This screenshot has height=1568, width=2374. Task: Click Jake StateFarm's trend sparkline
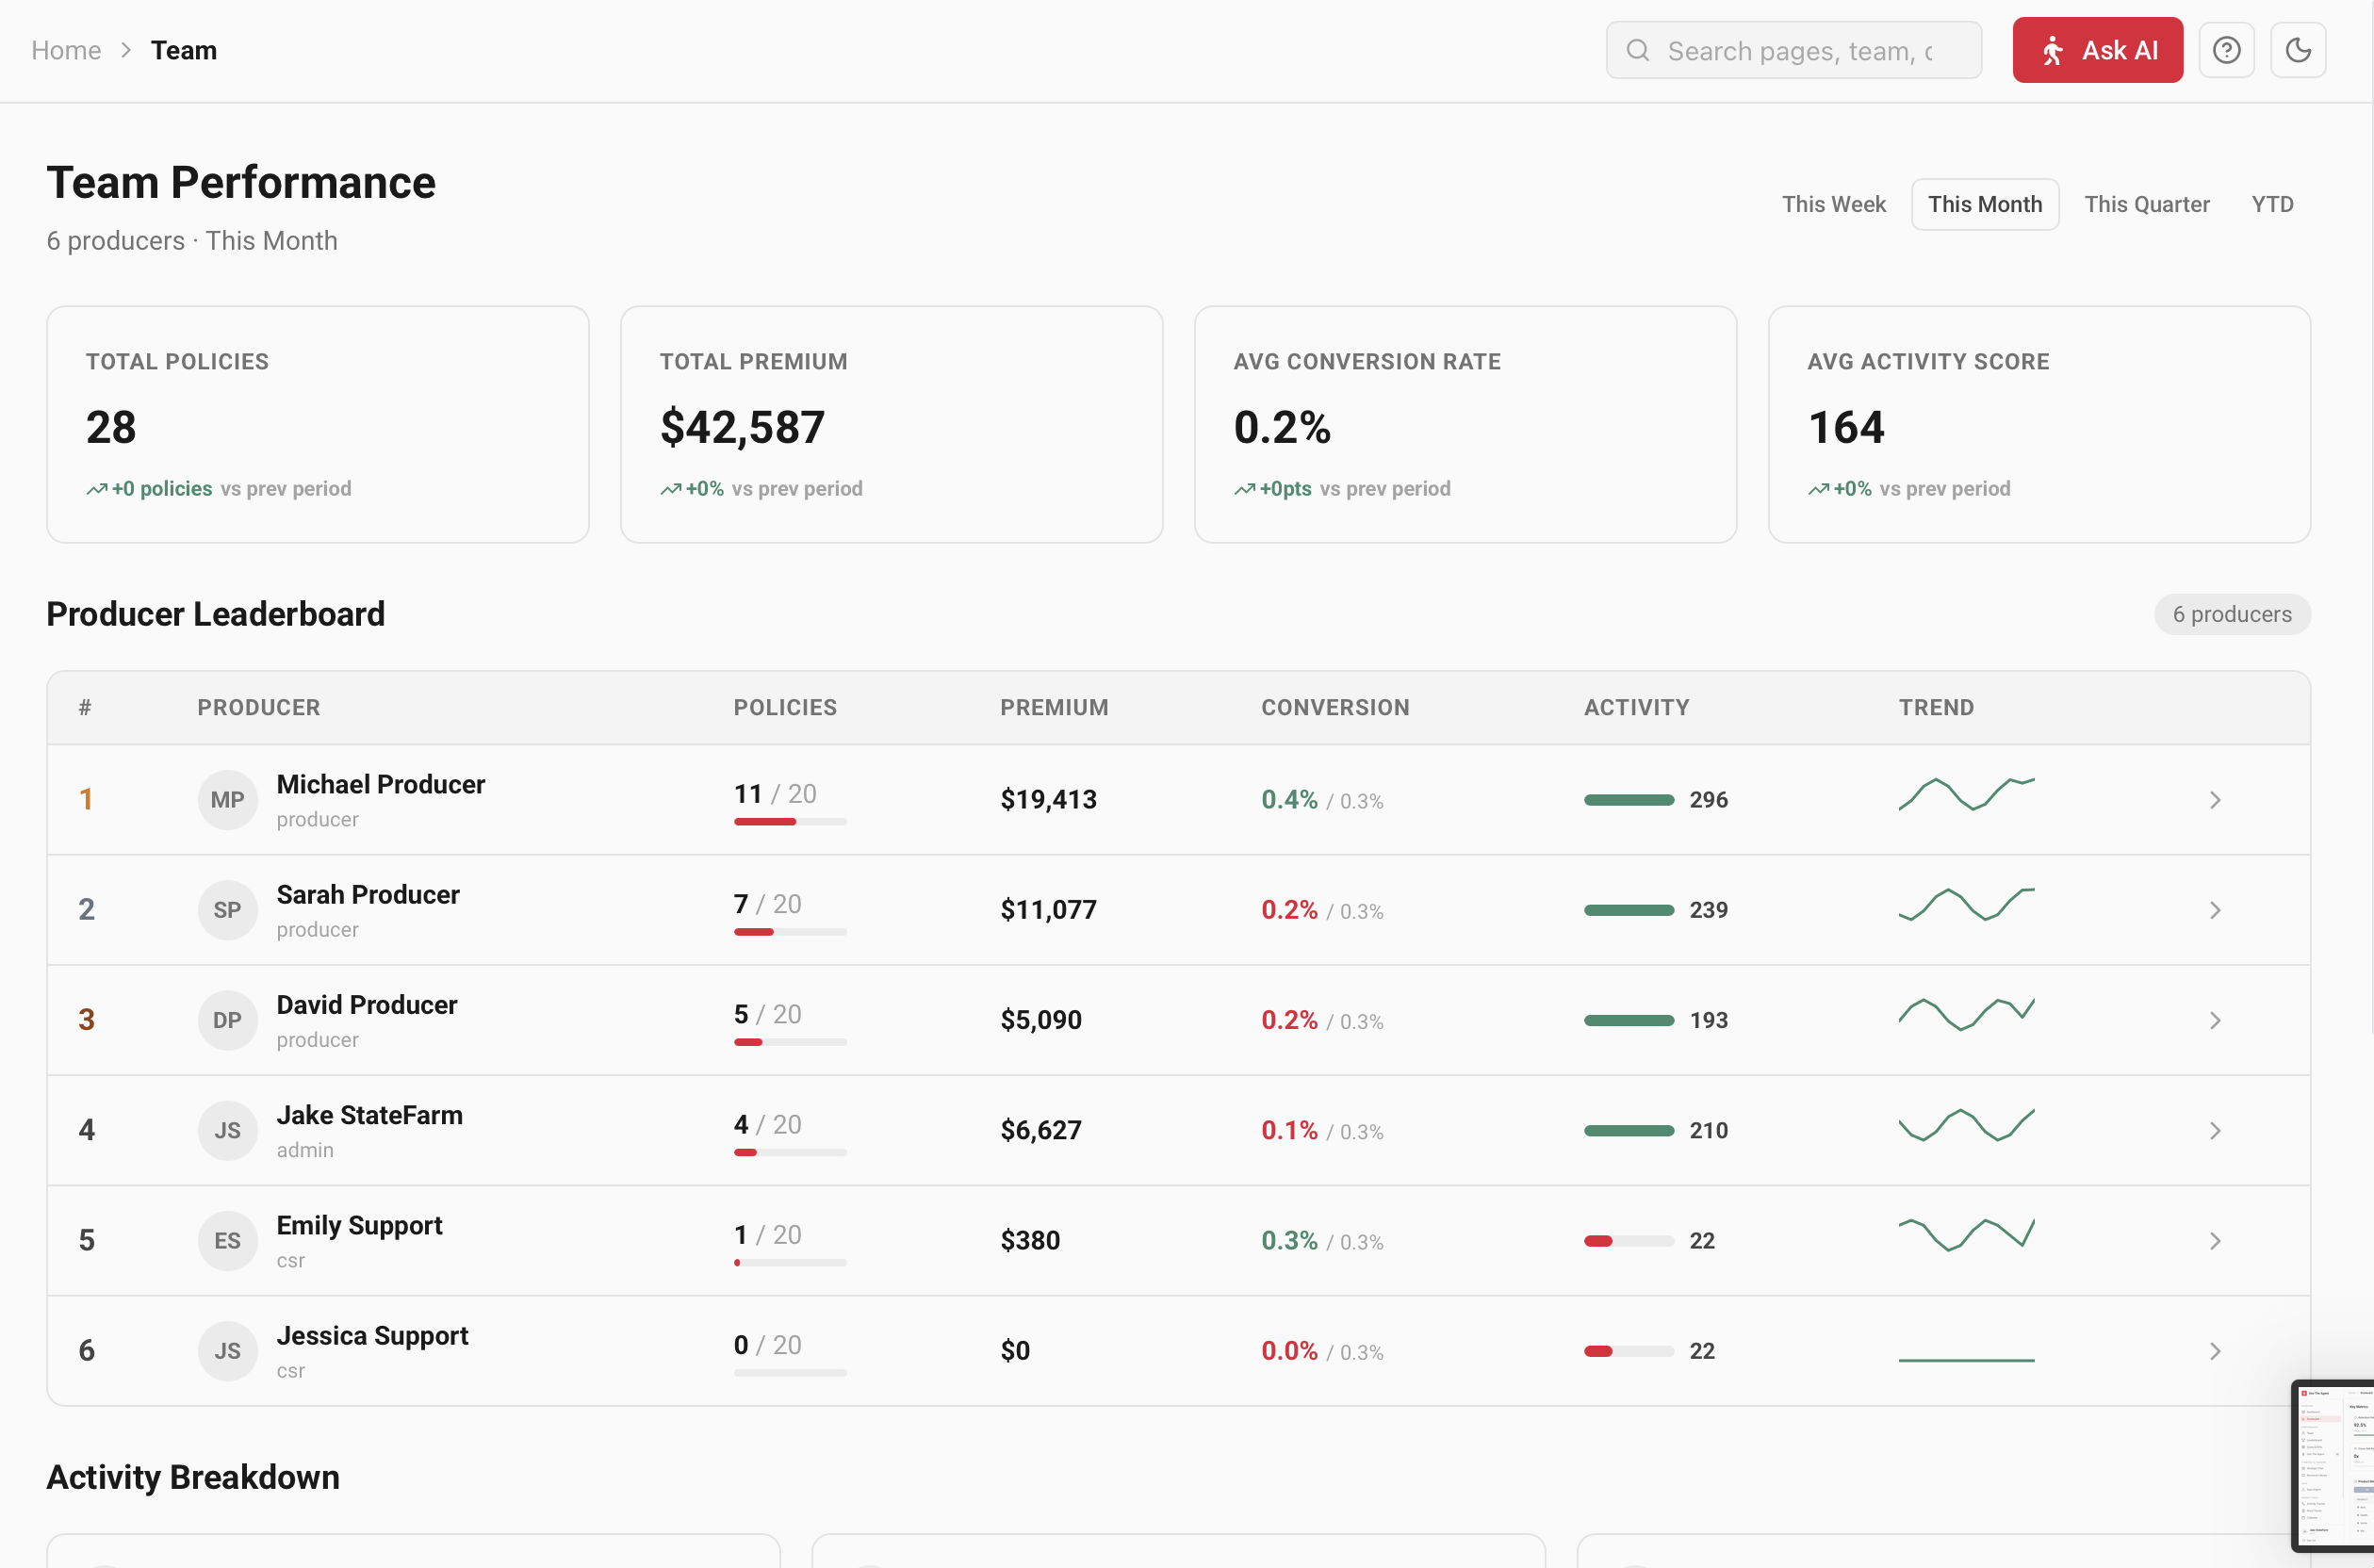pyautogui.click(x=1966, y=1125)
